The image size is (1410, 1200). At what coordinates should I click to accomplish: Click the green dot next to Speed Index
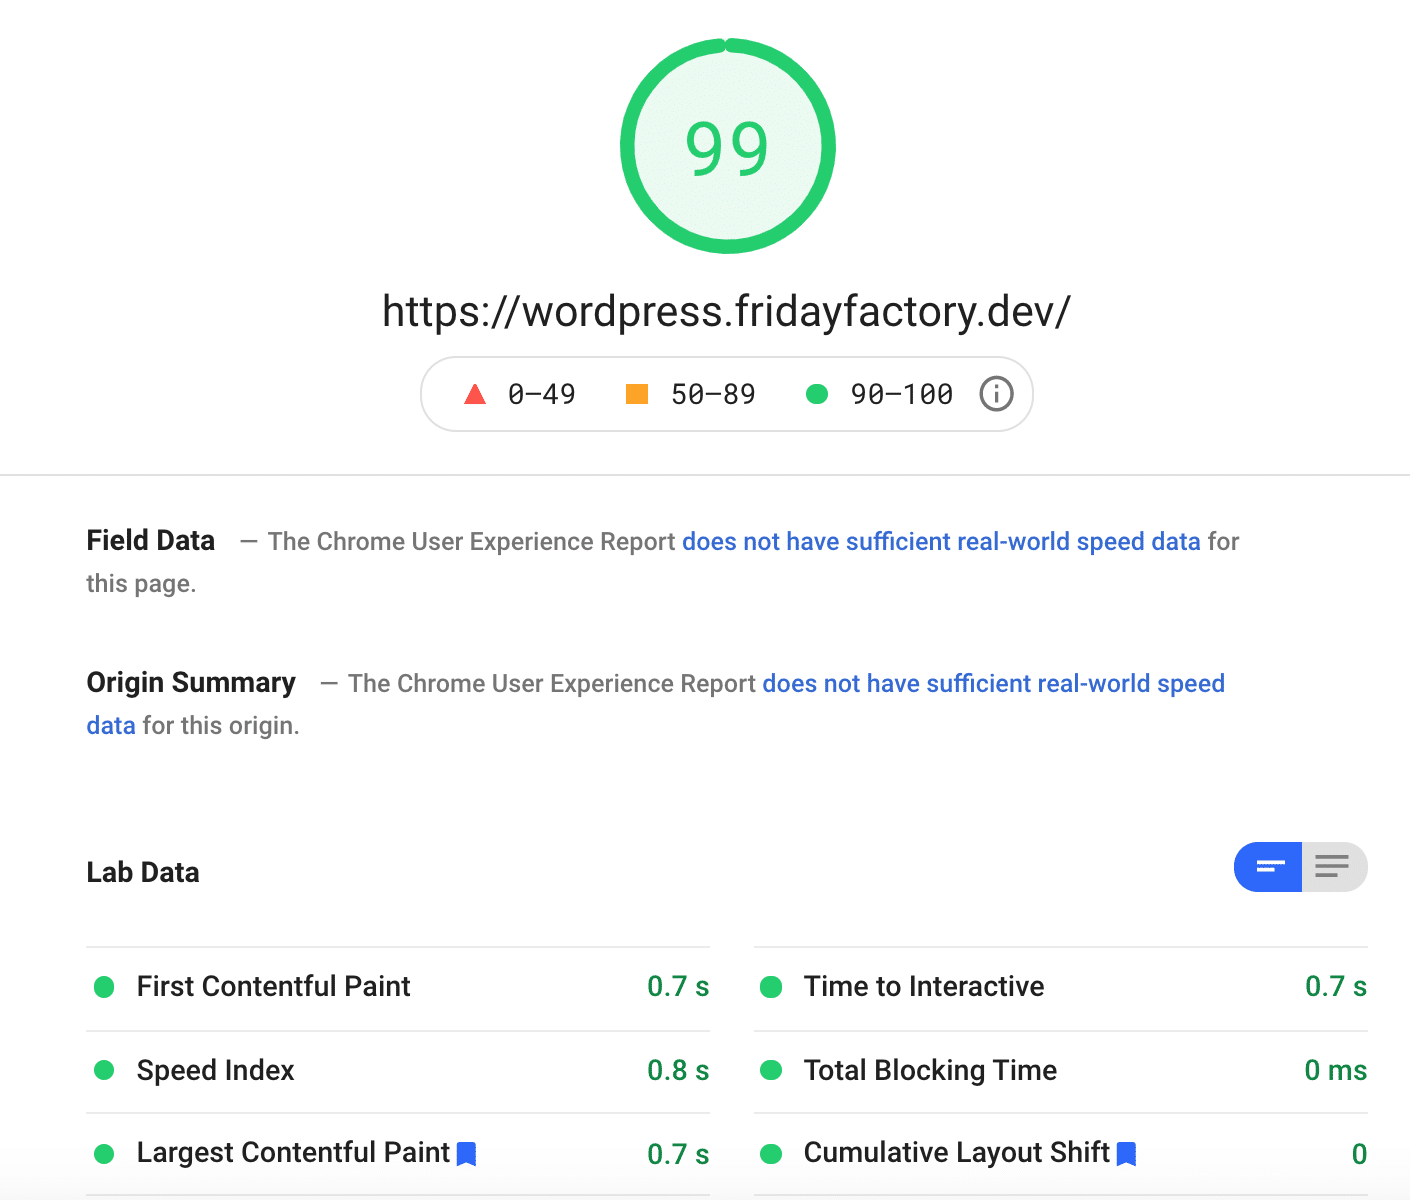click(105, 1071)
